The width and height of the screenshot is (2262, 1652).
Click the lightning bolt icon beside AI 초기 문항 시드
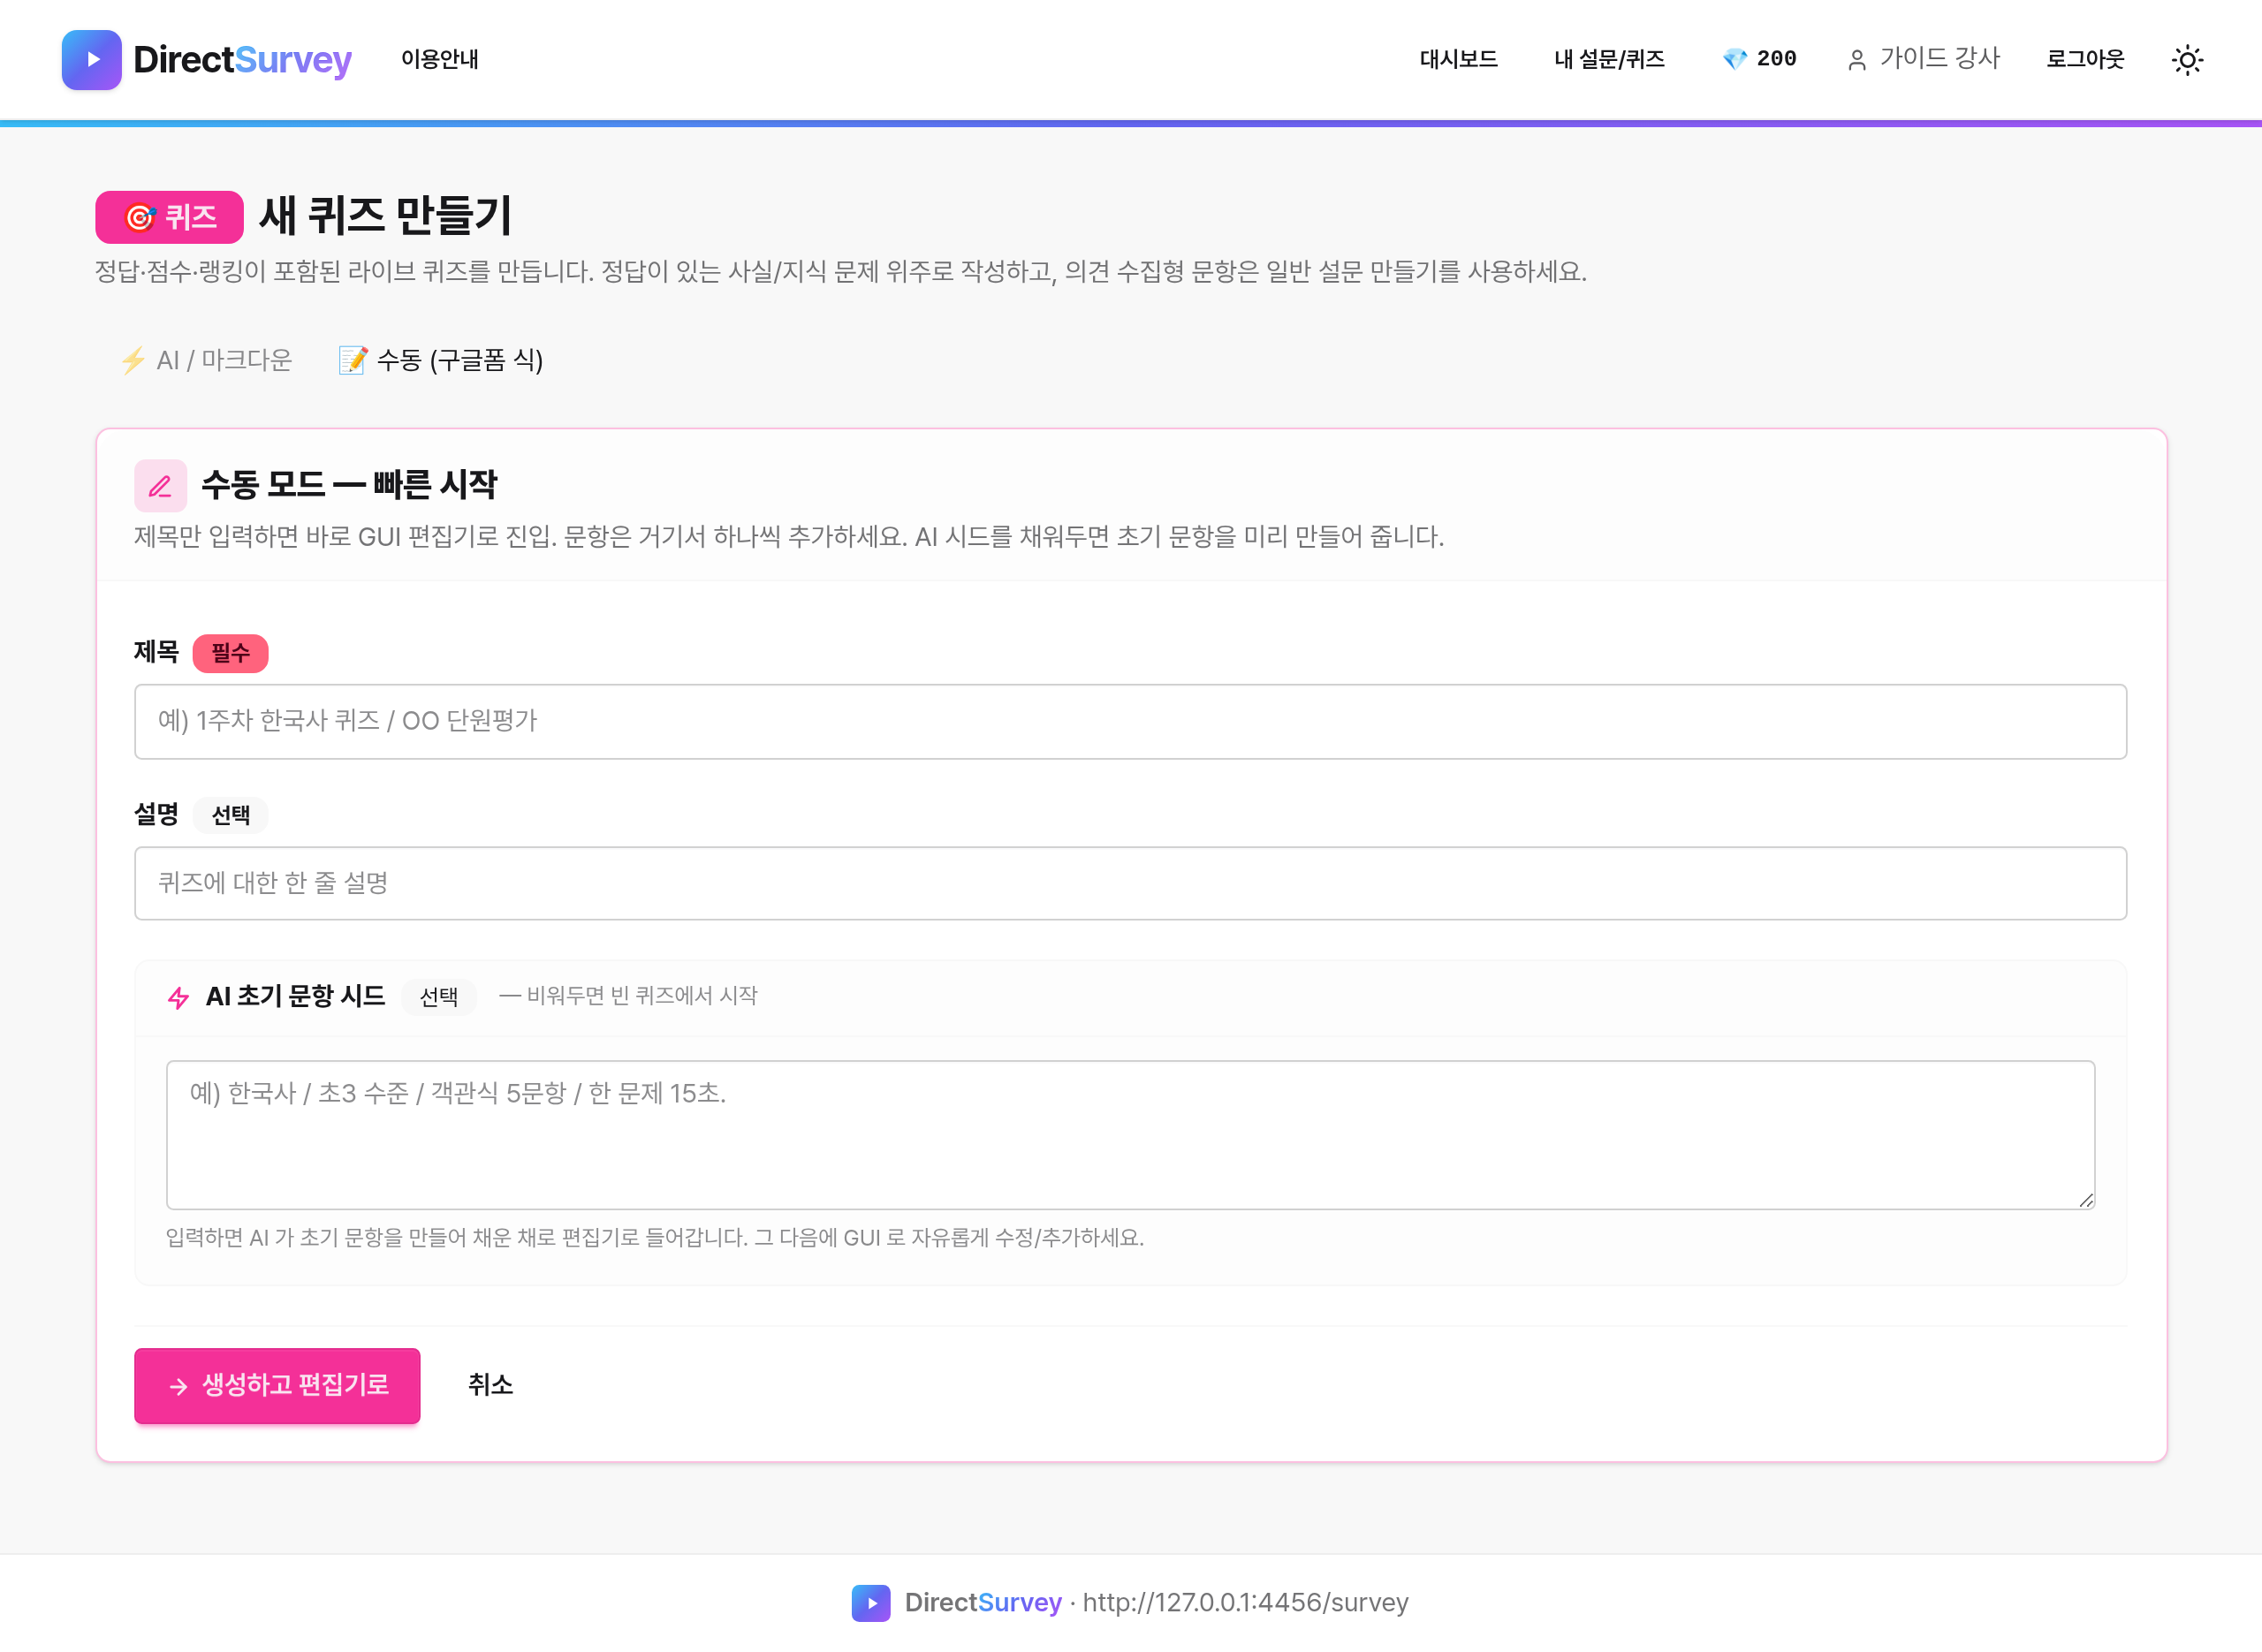(178, 997)
